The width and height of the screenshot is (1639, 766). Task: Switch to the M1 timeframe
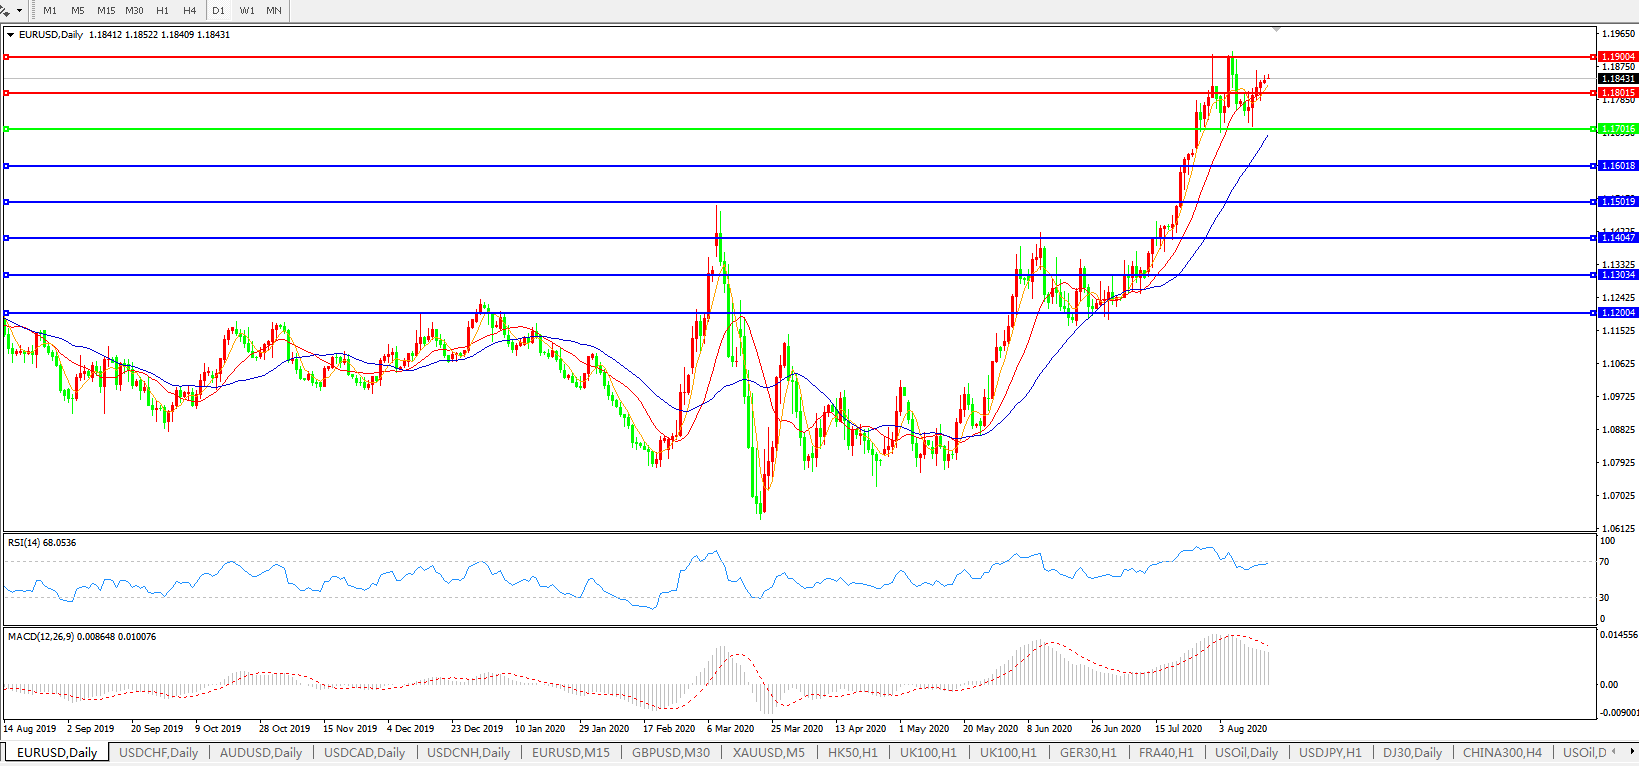[50, 11]
